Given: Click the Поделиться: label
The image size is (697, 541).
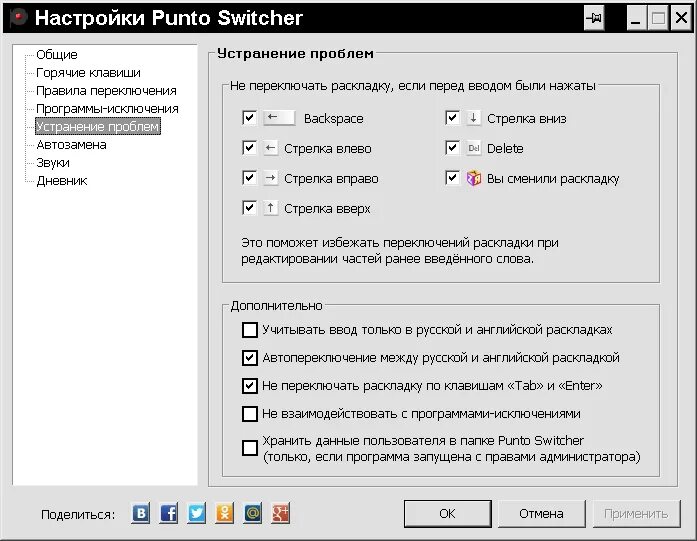Looking at the screenshot, I should pos(78,514).
